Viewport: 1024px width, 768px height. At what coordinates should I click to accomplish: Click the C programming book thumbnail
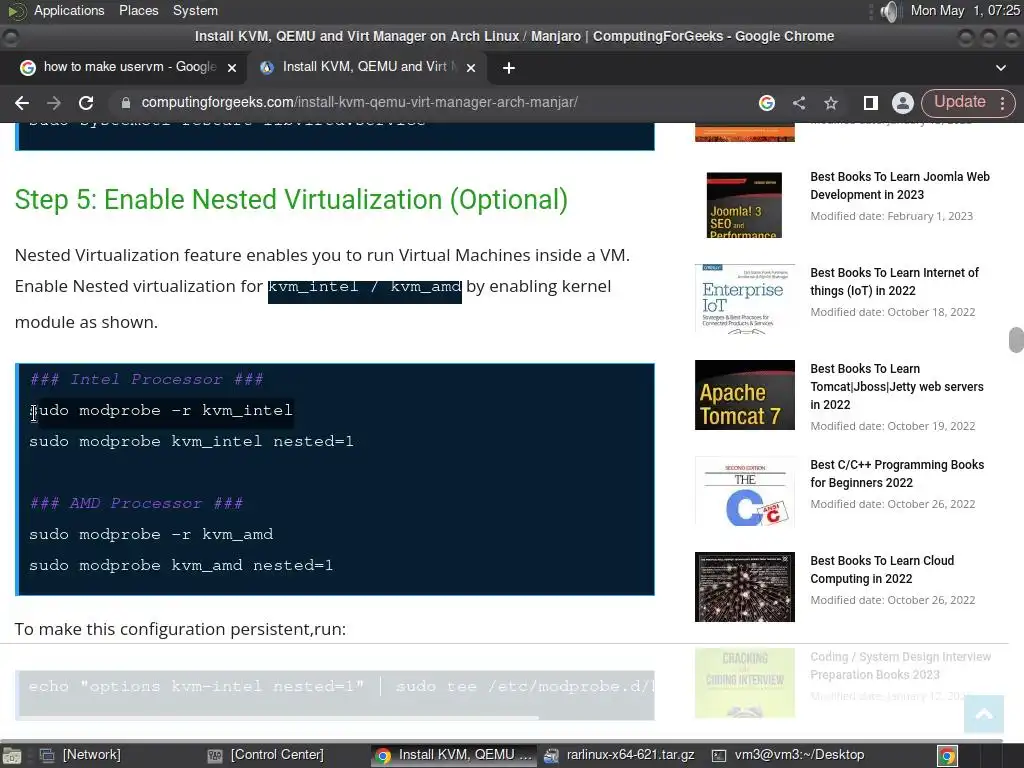coord(744,491)
